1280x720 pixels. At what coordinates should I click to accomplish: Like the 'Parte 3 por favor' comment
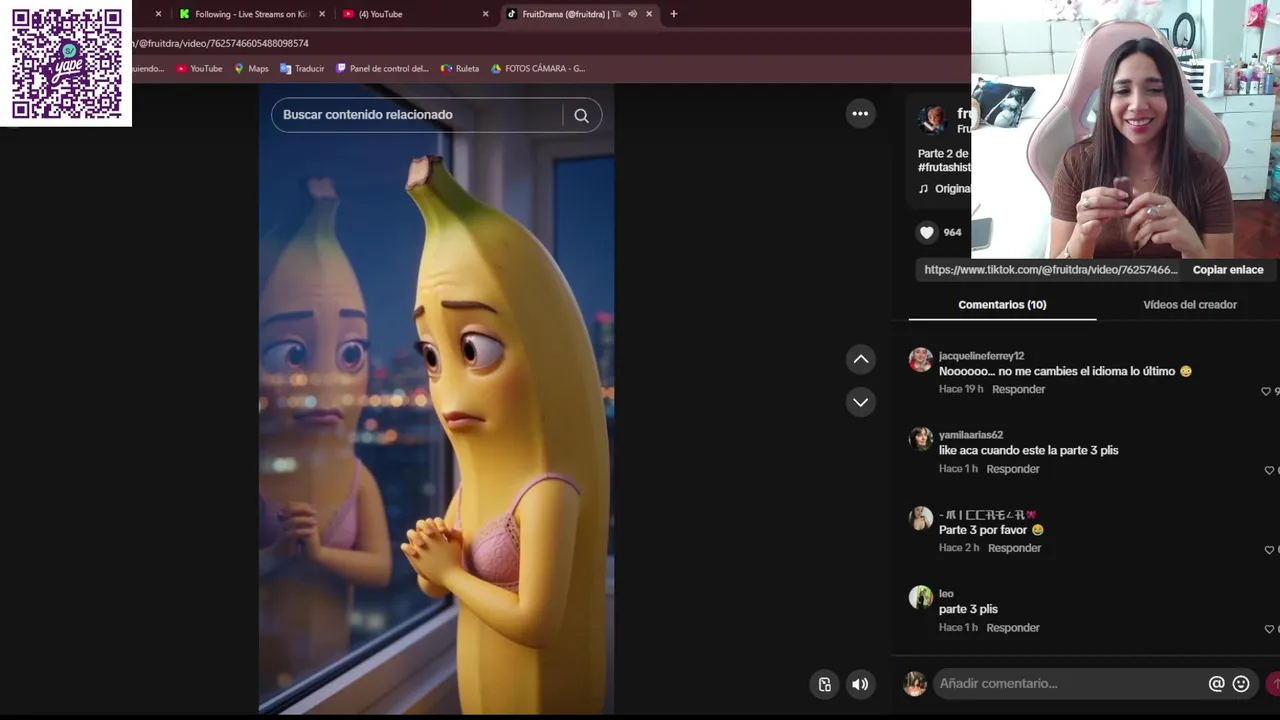pyautogui.click(x=1269, y=549)
